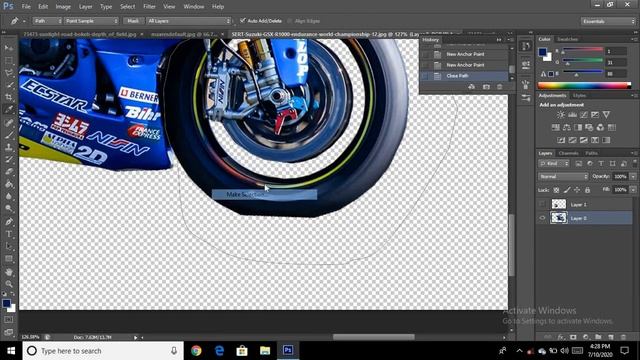The image size is (640, 360).
Task: Open the Filter menu
Action: point(149,7)
